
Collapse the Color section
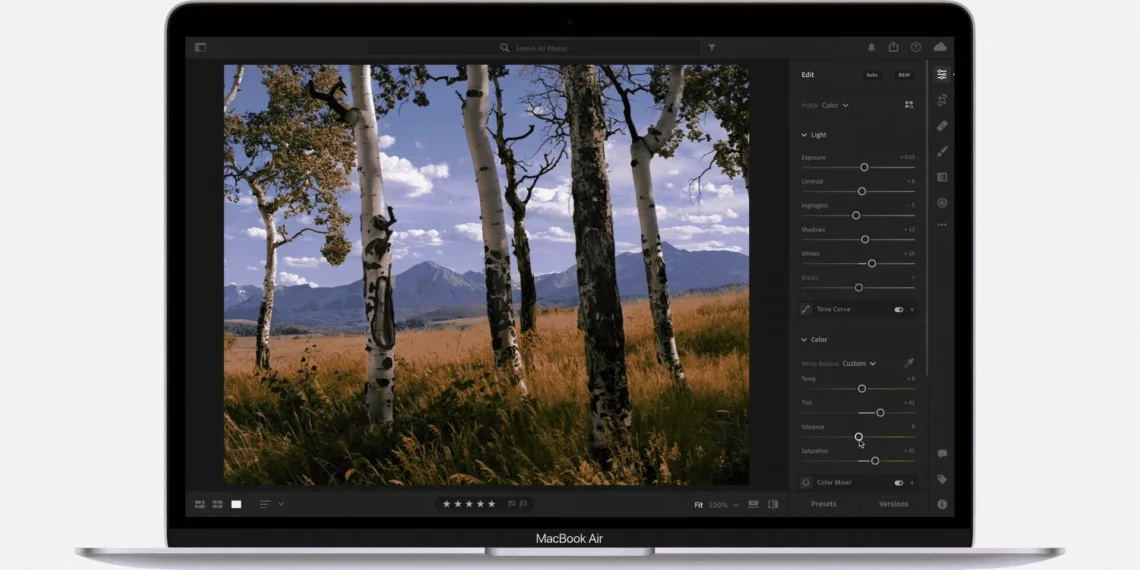tap(804, 340)
